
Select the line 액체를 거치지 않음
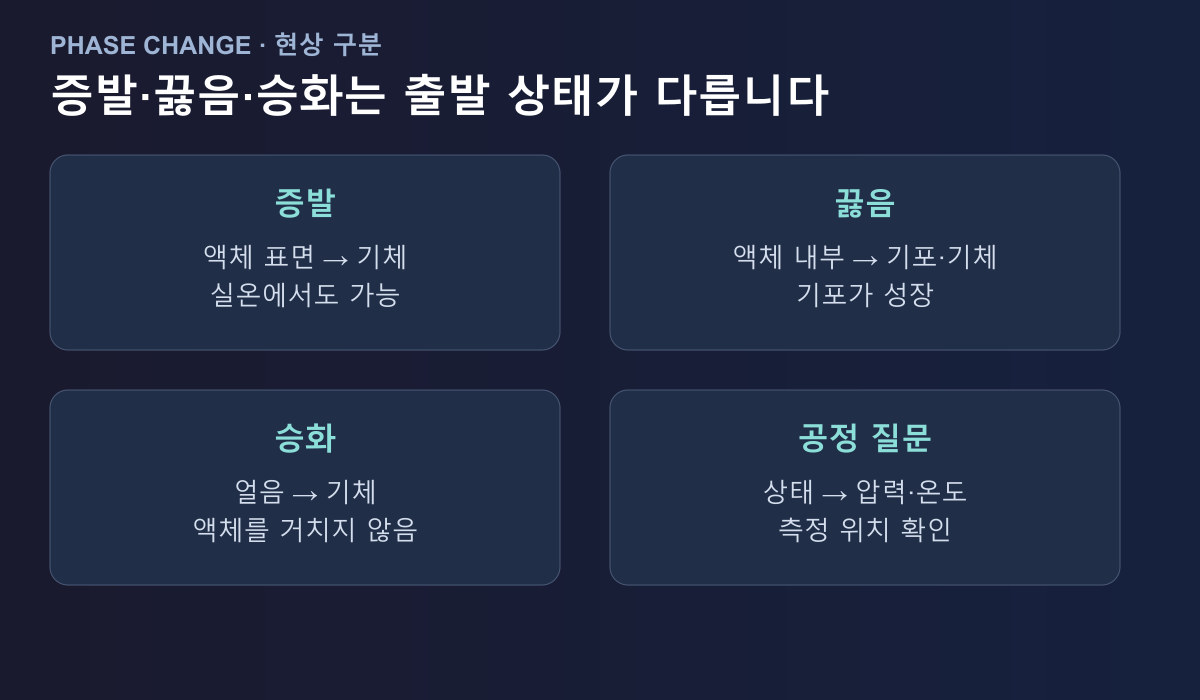pyautogui.click(x=305, y=530)
